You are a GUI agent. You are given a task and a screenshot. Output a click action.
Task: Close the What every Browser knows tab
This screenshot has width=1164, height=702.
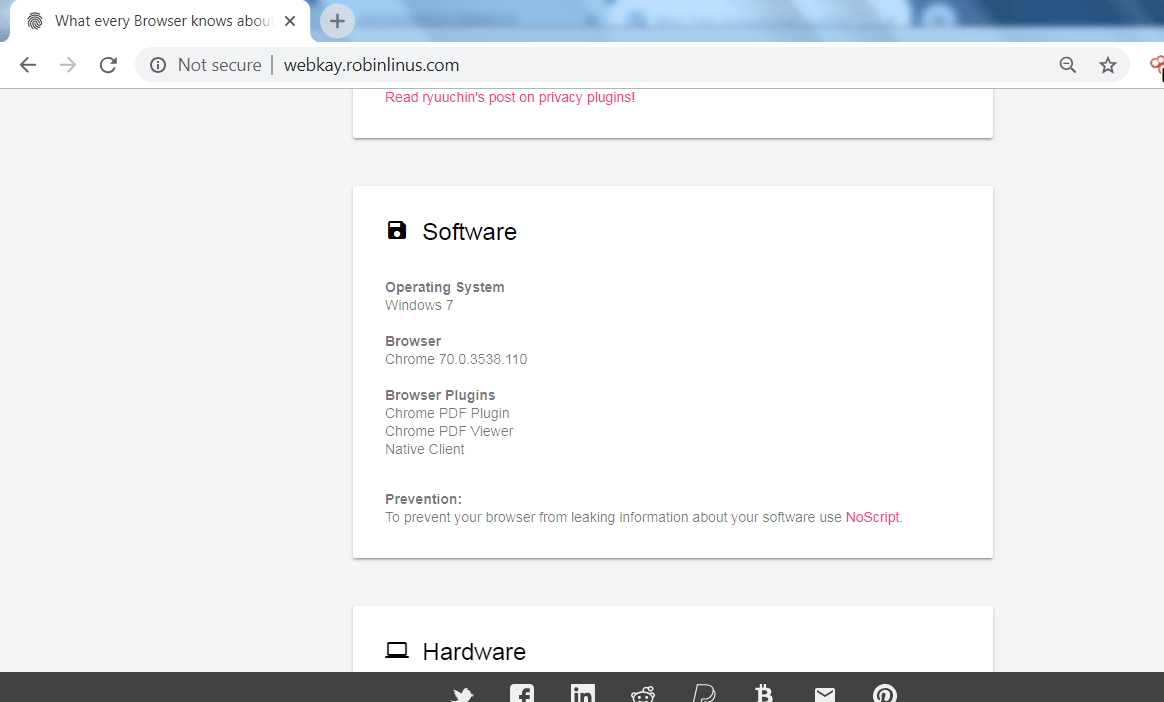point(290,21)
